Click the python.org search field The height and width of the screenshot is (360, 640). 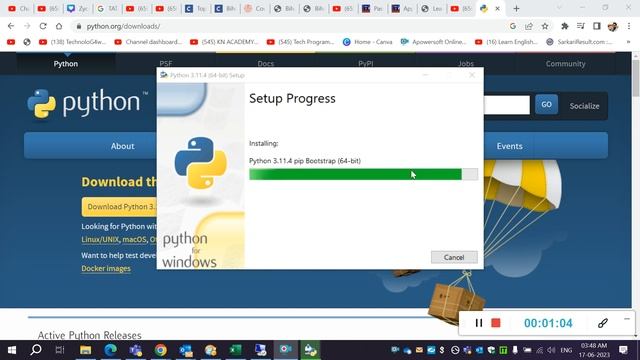point(507,105)
